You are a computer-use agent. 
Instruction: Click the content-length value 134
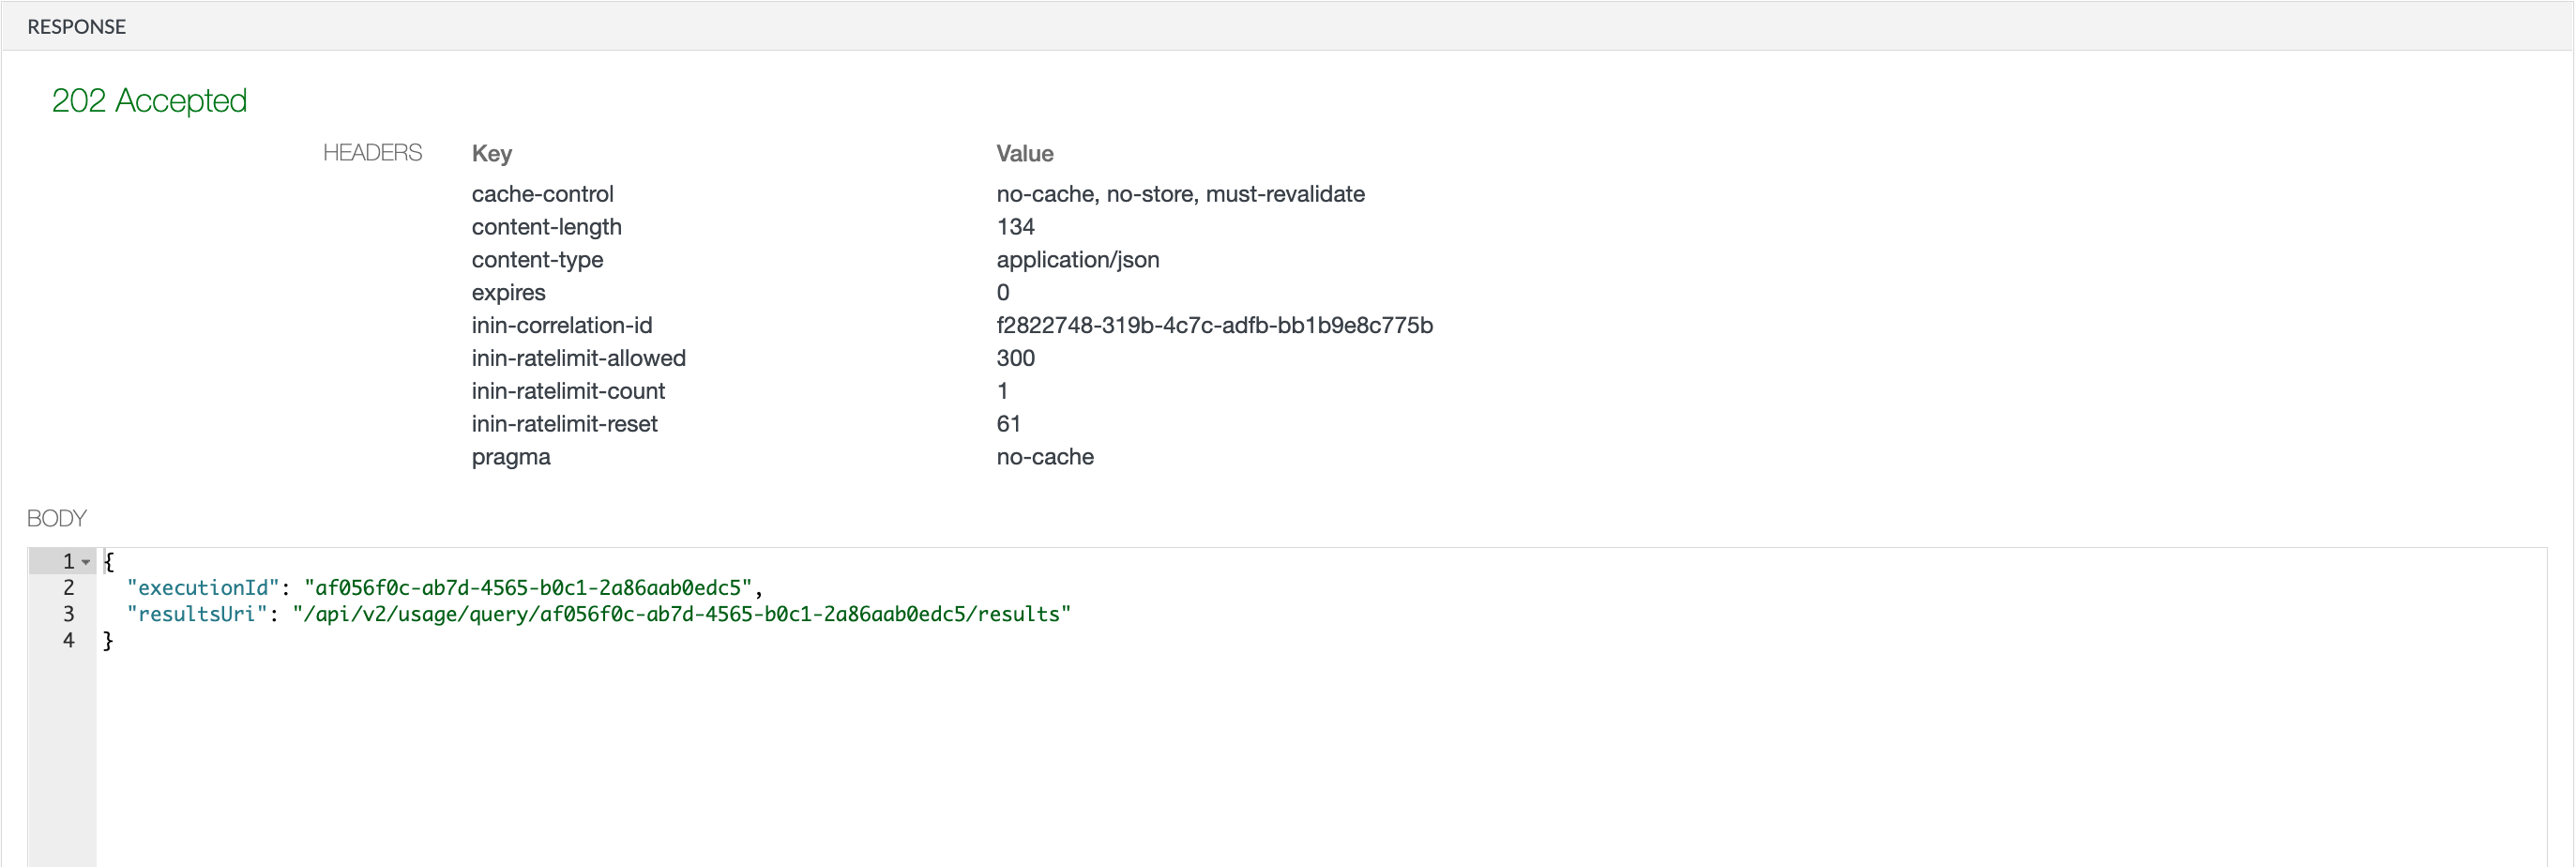[1016, 227]
